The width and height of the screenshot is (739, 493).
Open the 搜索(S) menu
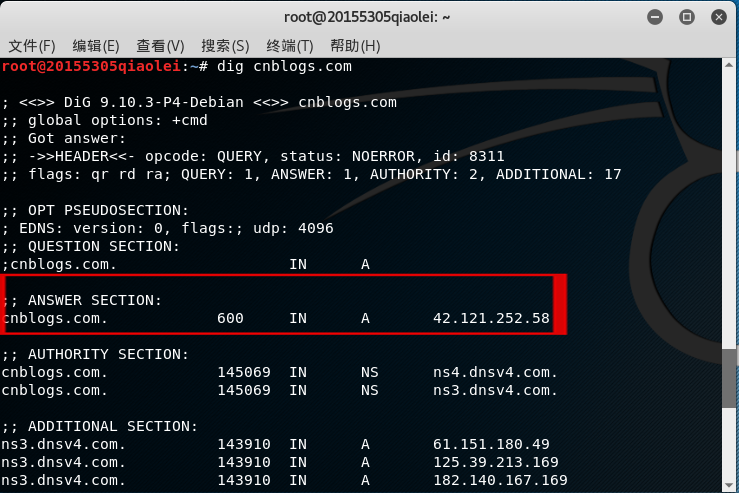click(x=225, y=46)
